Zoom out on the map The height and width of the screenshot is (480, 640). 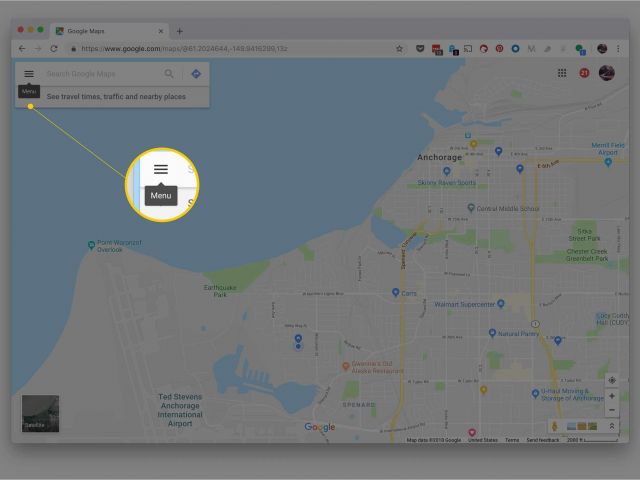(x=611, y=410)
